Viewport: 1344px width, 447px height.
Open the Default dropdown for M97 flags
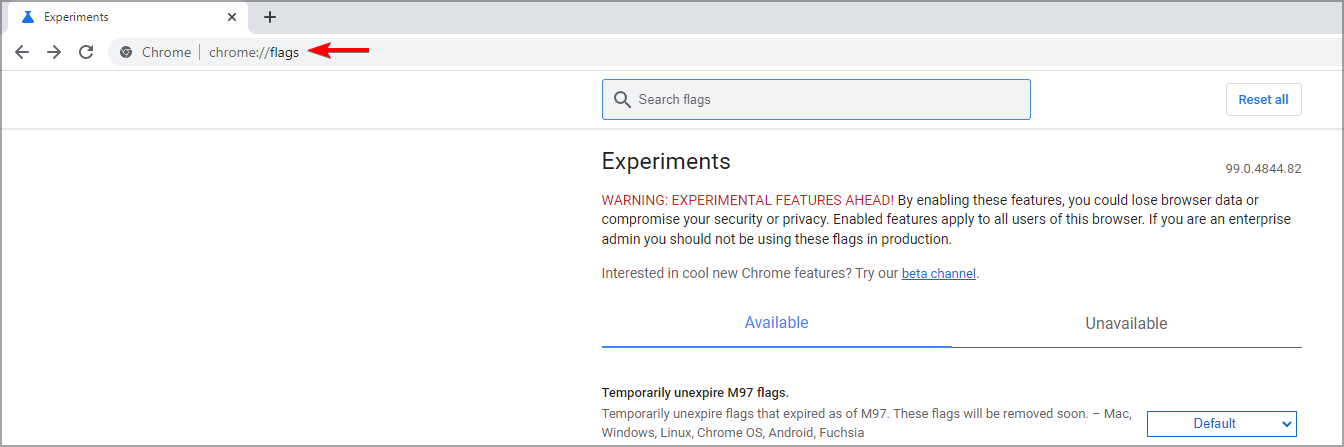[x=1221, y=423]
